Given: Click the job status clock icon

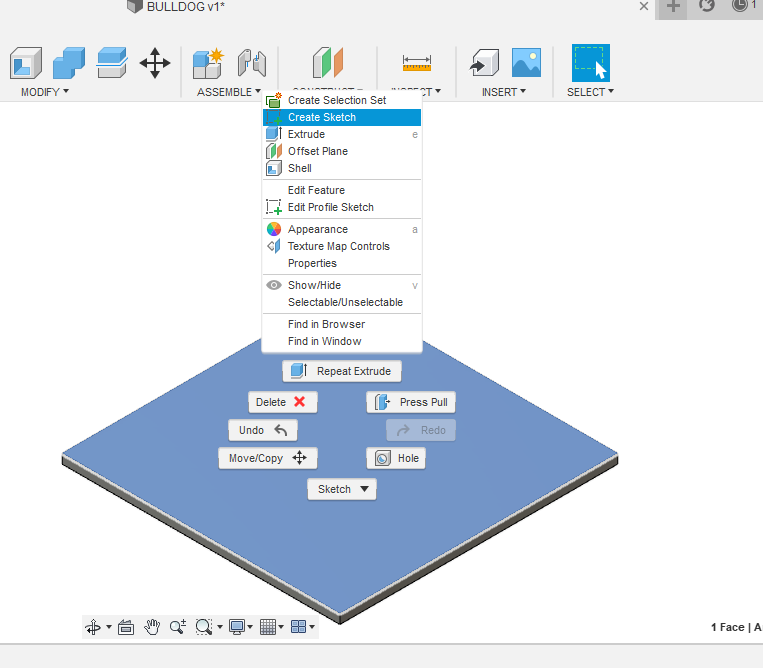Looking at the screenshot, I should [x=740, y=6].
